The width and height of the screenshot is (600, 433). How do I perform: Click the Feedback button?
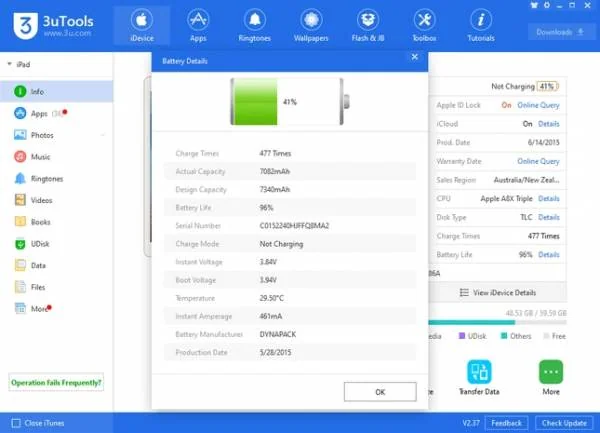pos(506,423)
